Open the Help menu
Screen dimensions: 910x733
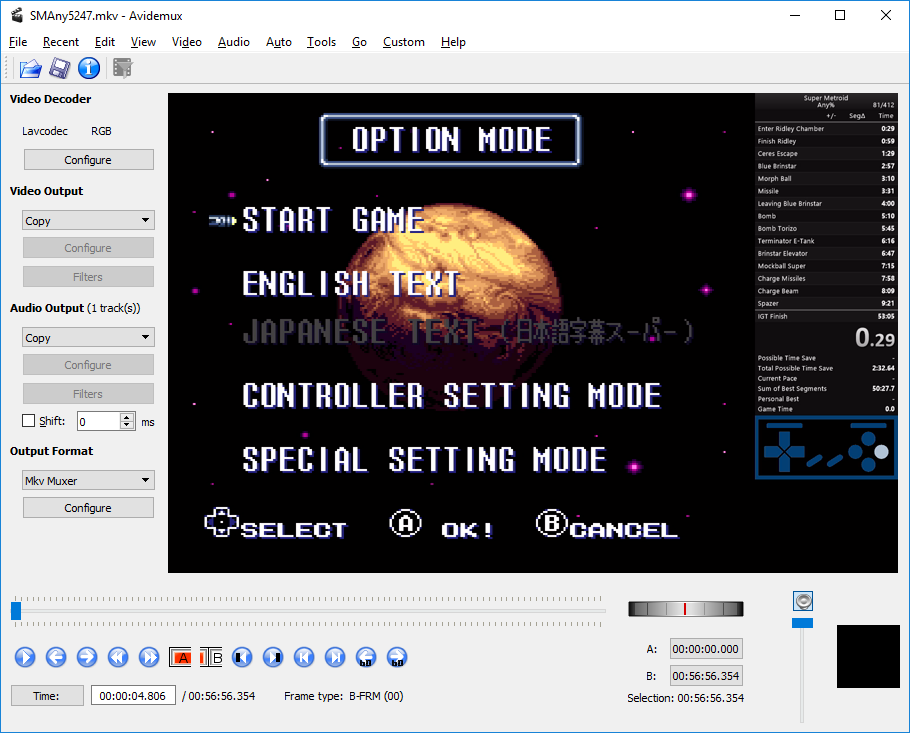click(453, 42)
